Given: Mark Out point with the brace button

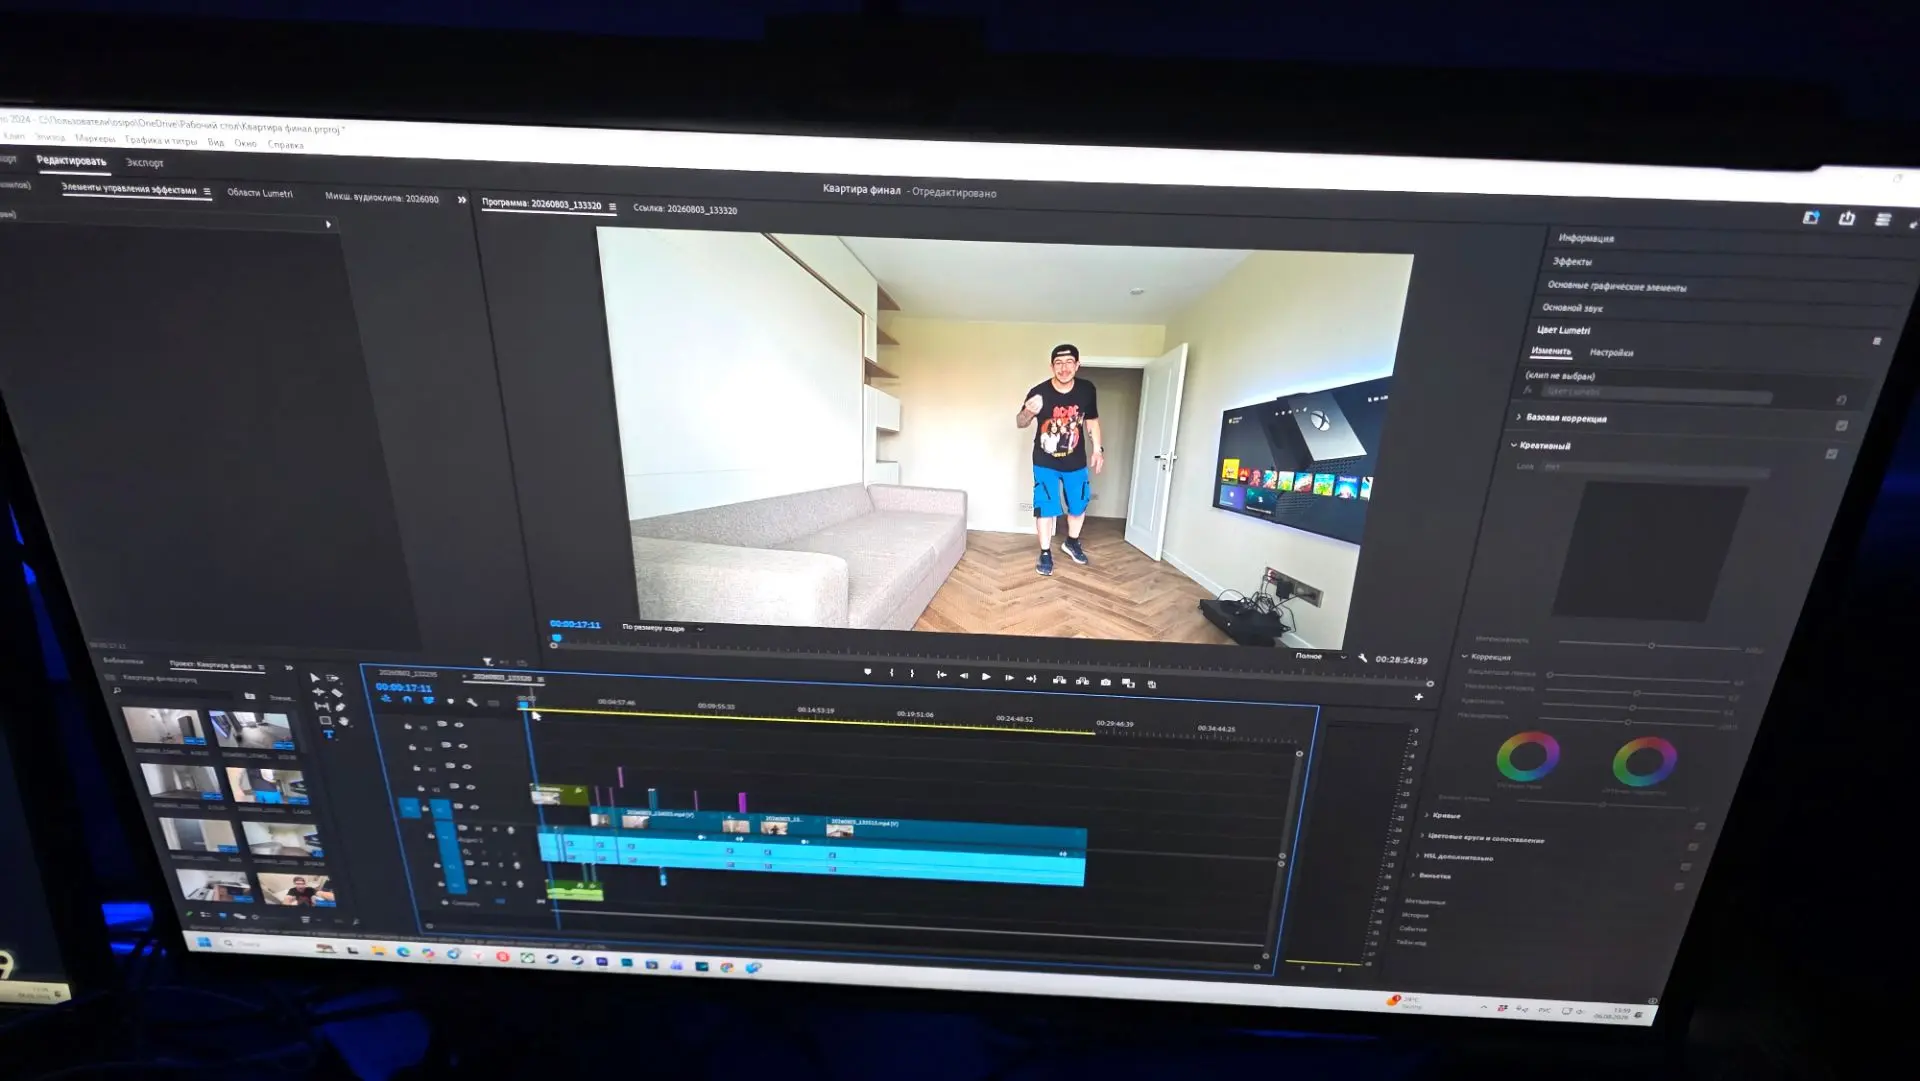Looking at the screenshot, I should [x=912, y=674].
